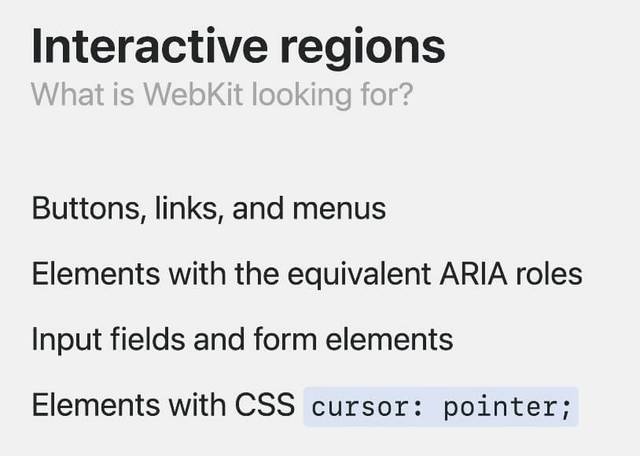640x456 pixels.
Task: Click the highlighted "cursor: pointer;" code snippet
Action: click(441, 407)
